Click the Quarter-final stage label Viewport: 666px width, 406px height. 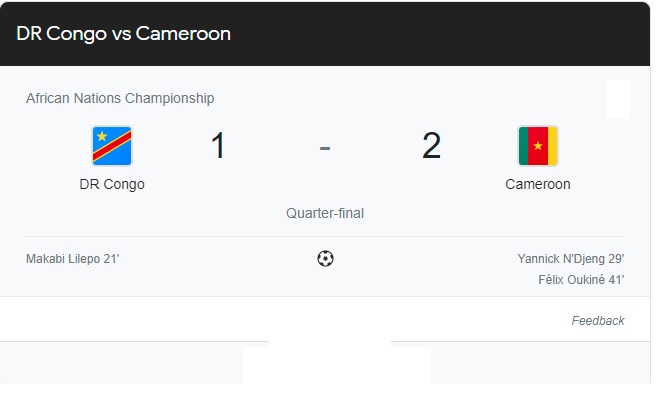[x=325, y=213]
